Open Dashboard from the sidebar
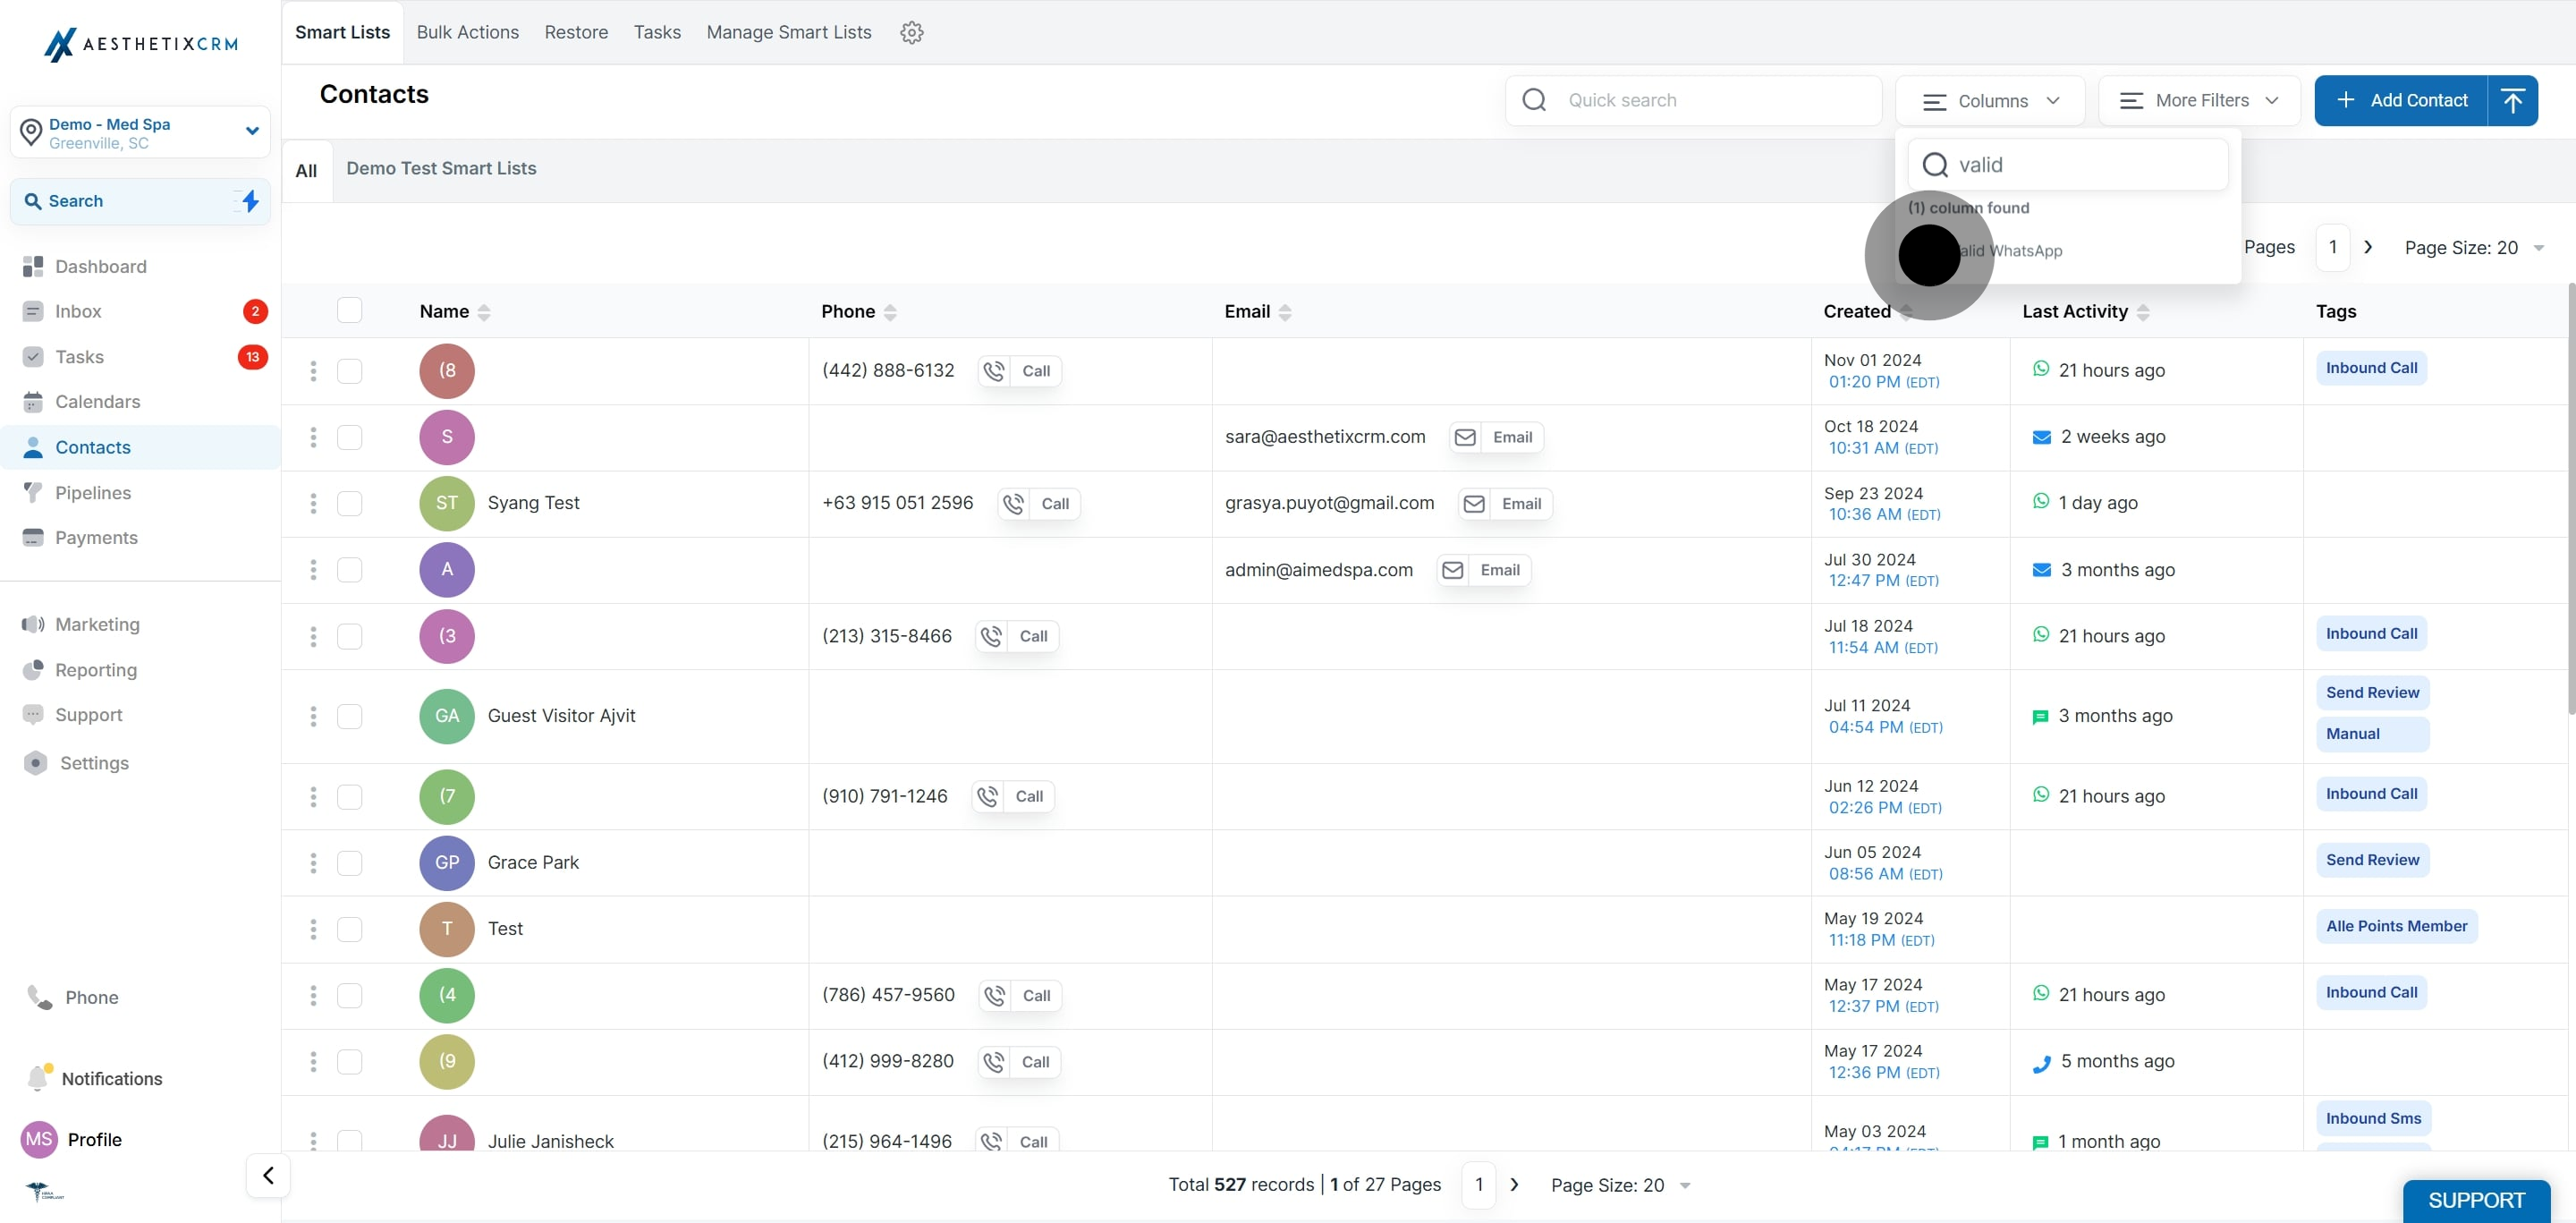The image size is (2576, 1223). pyautogui.click(x=100, y=266)
